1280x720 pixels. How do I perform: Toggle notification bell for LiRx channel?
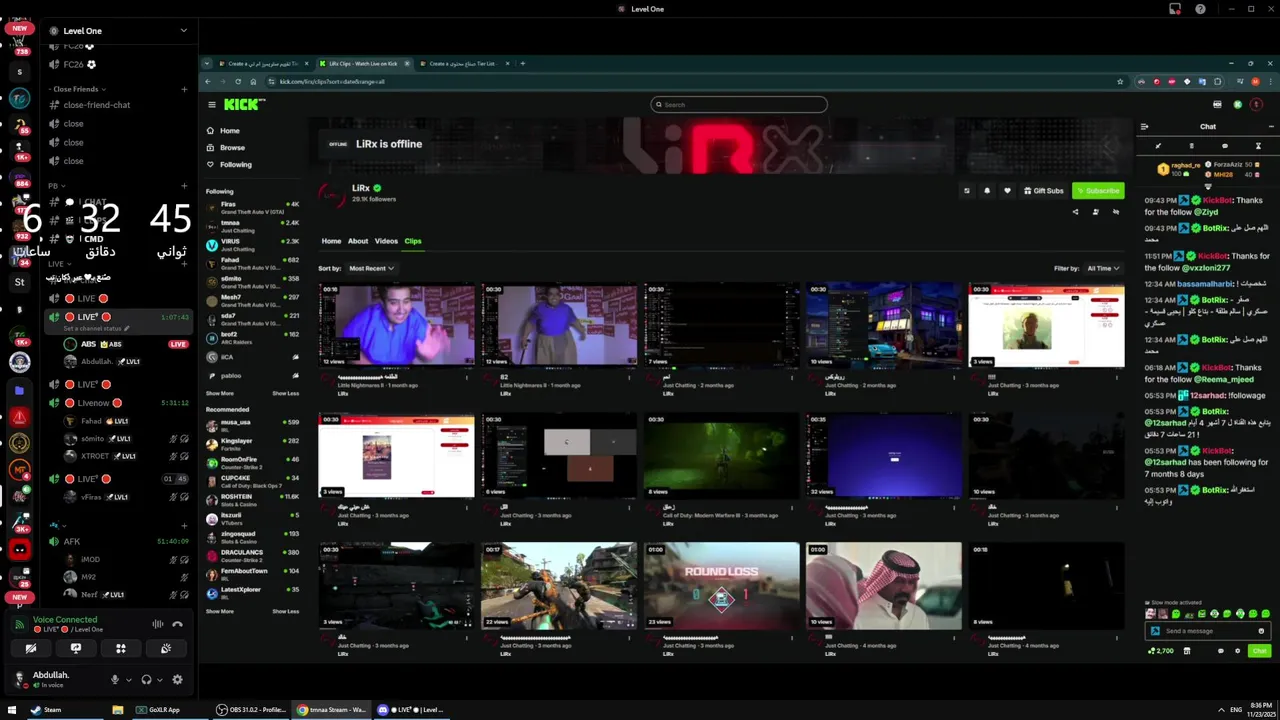point(986,190)
